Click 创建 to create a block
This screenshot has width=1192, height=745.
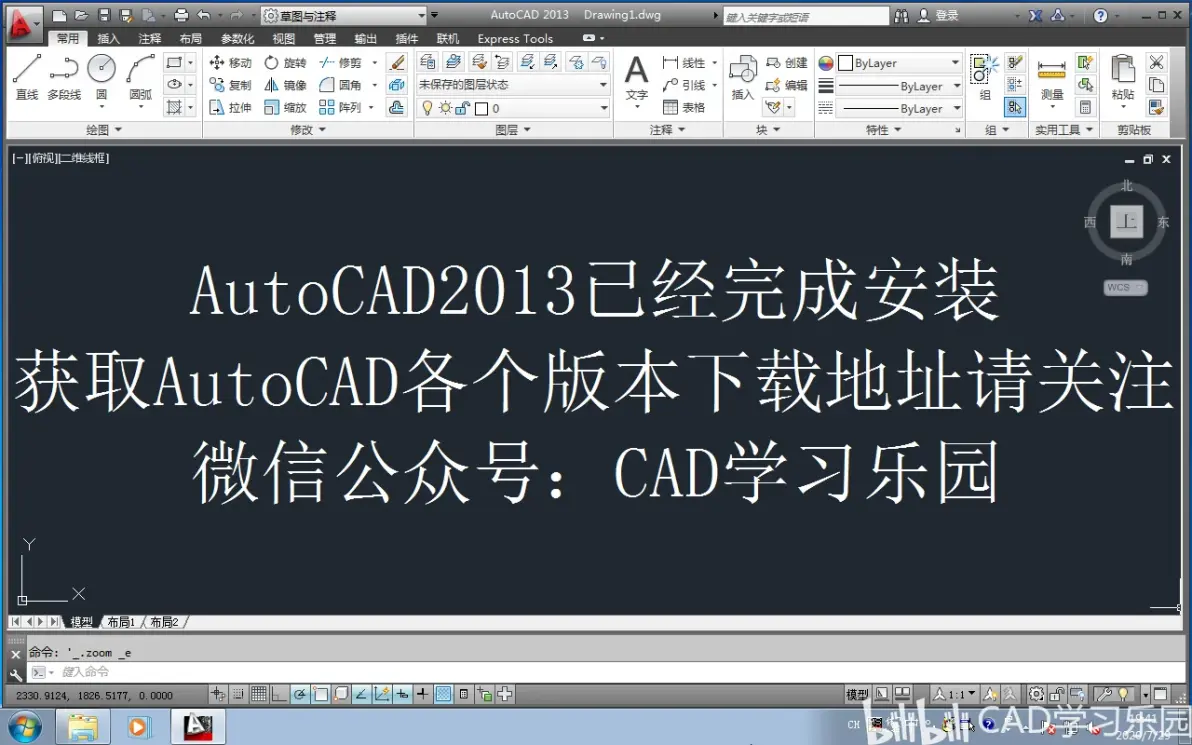(787, 62)
